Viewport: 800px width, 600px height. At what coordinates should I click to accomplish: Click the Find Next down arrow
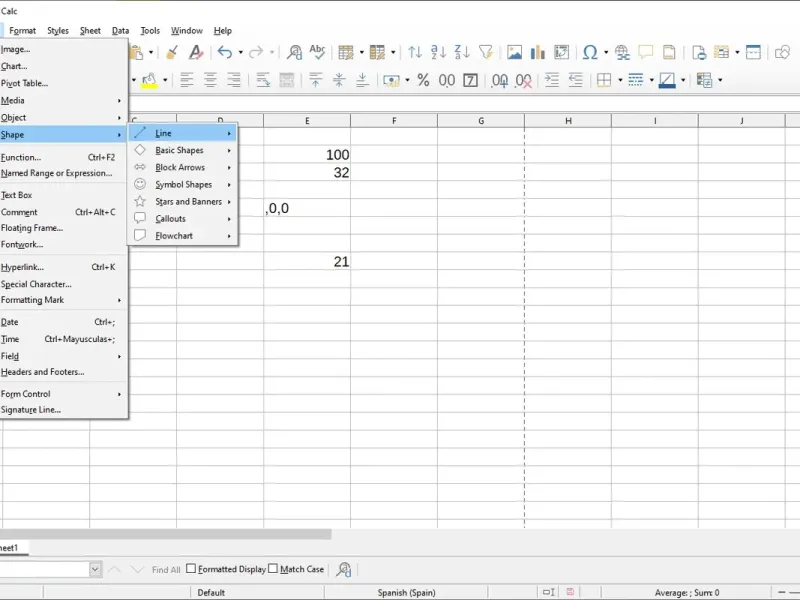[137, 569]
